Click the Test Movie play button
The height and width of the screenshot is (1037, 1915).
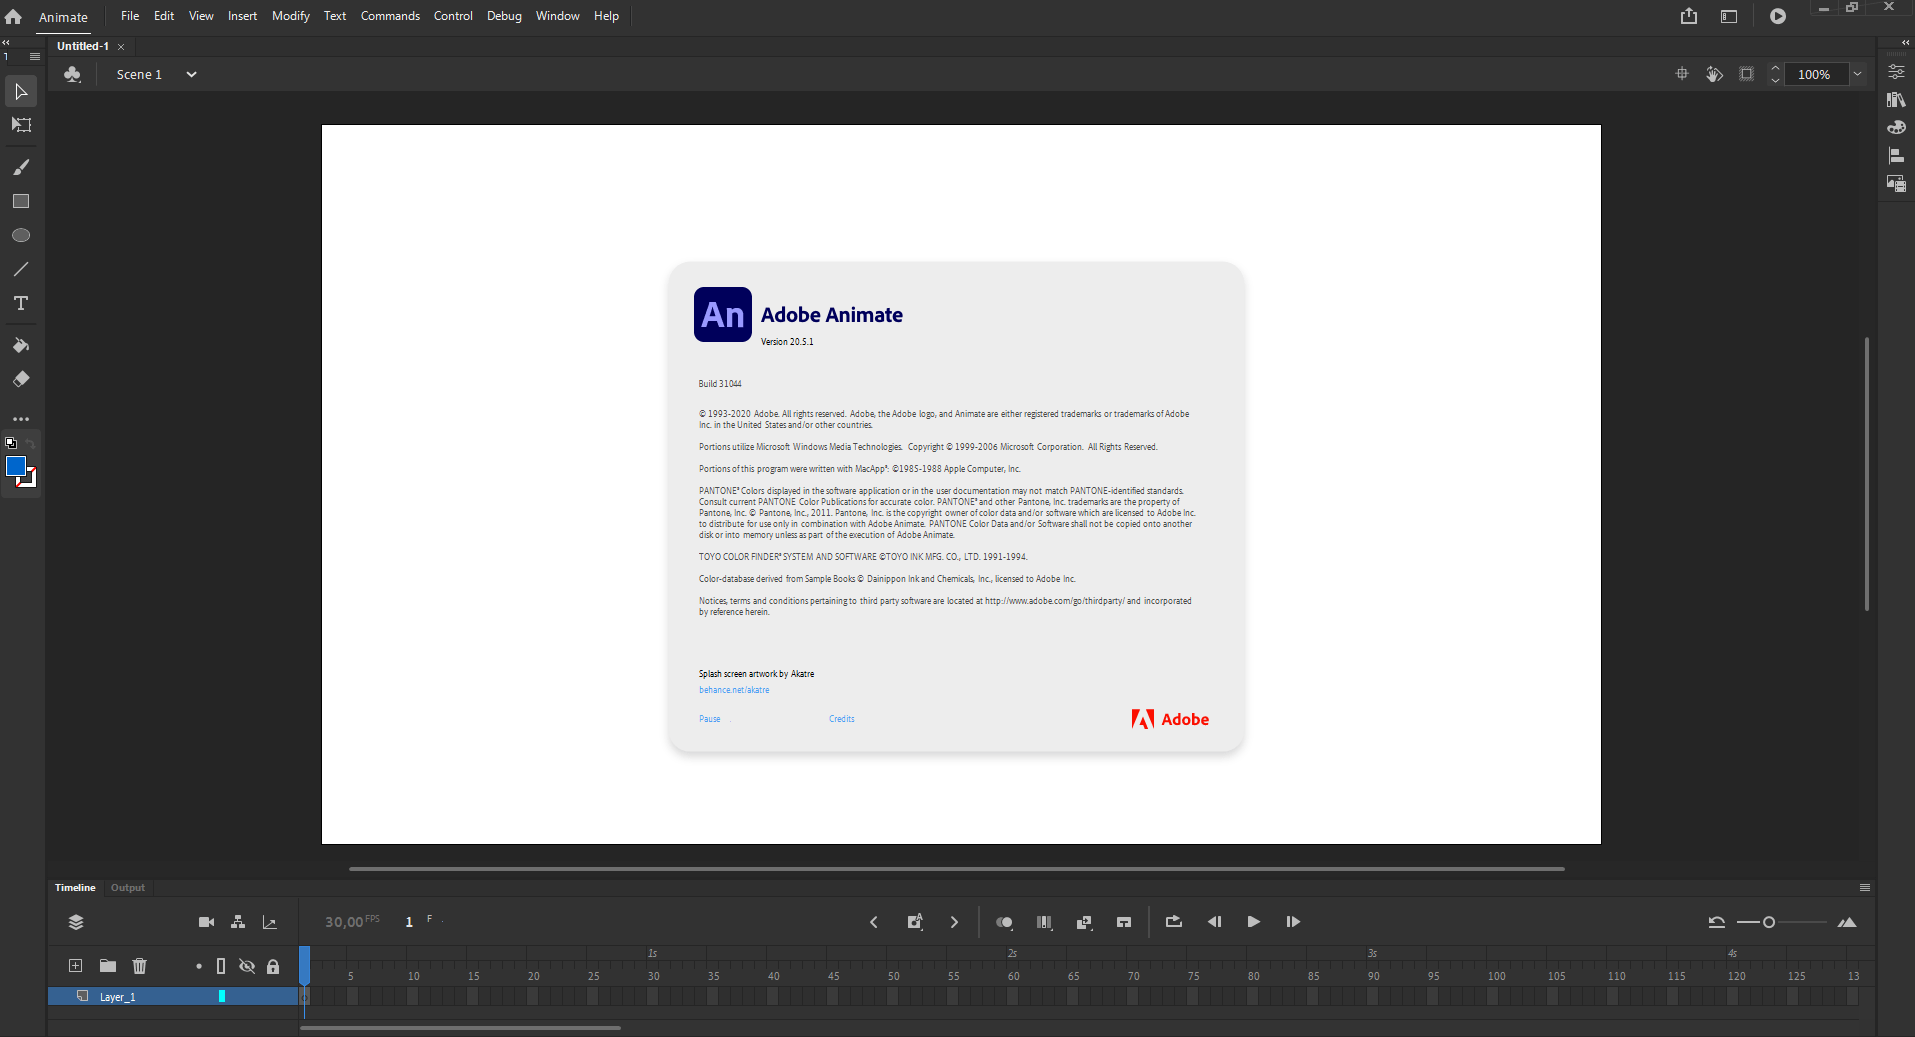(1778, 16)
